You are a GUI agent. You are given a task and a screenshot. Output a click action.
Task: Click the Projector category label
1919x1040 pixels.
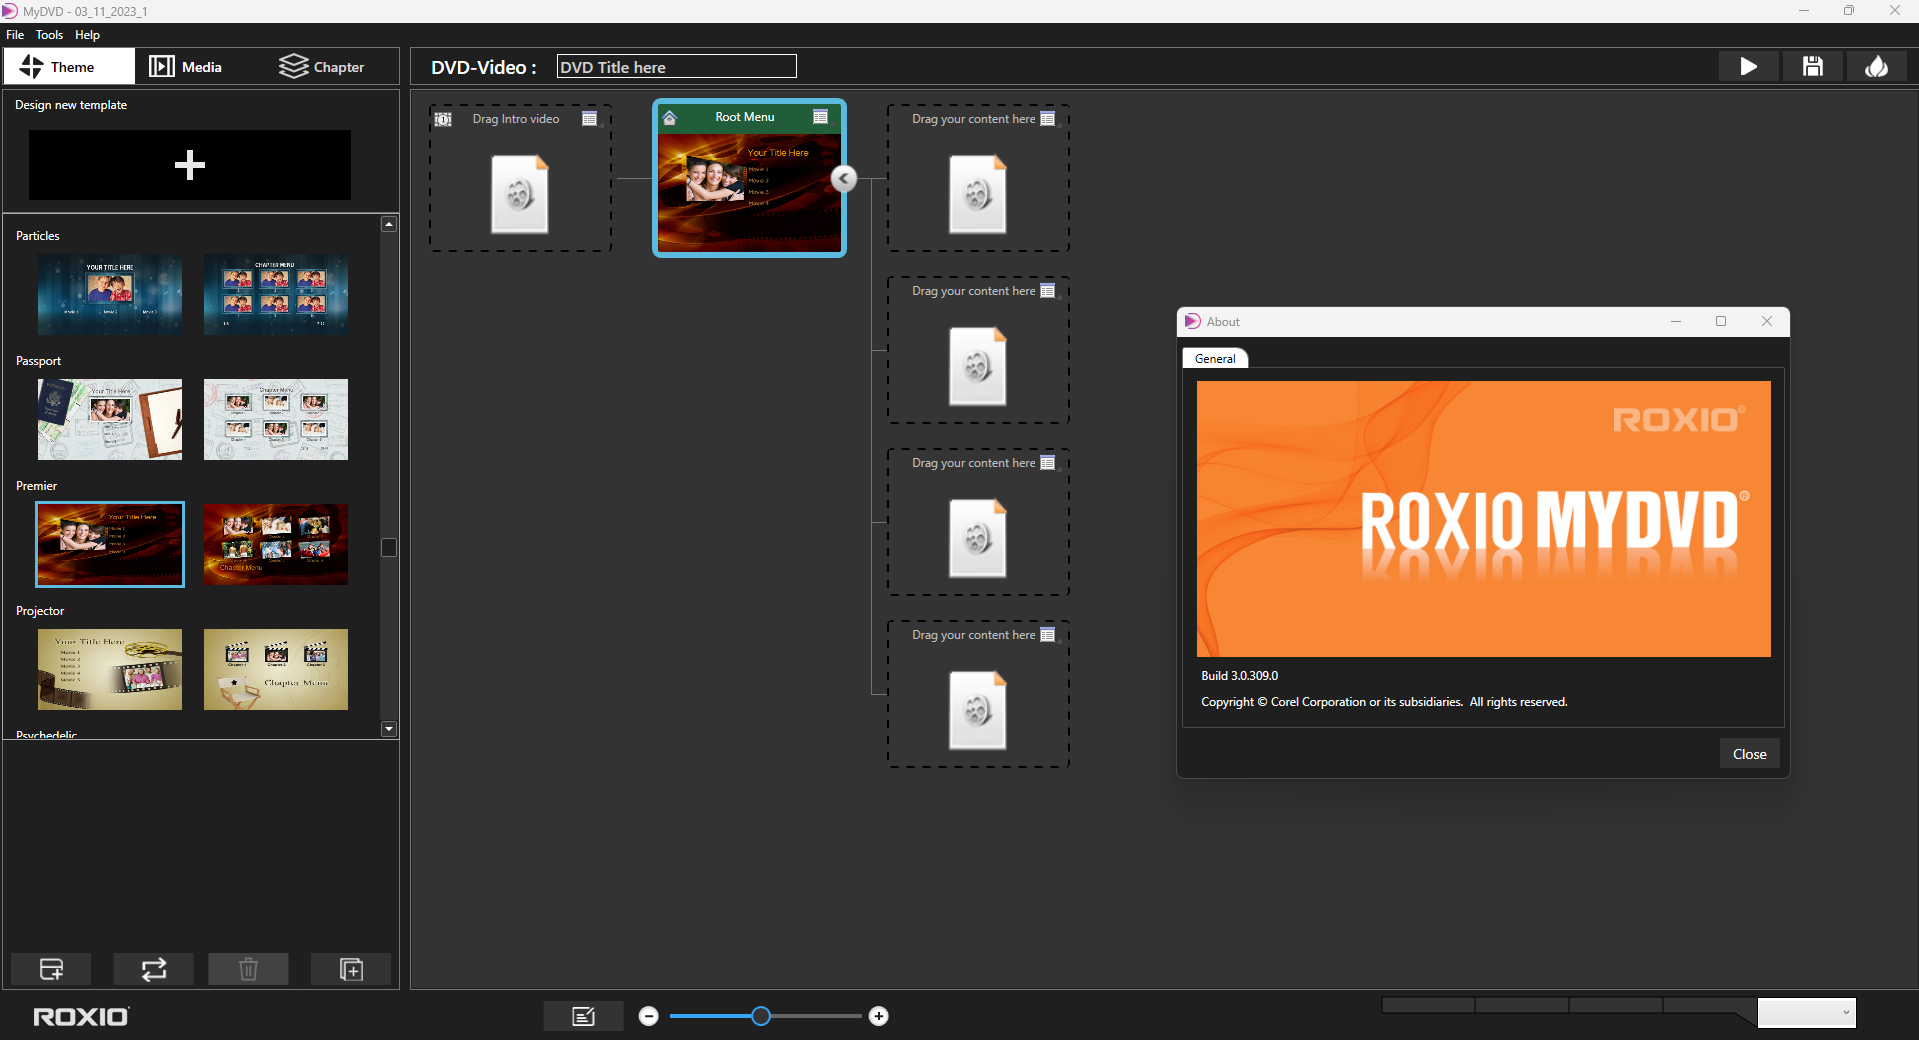[x=40, y=611]
